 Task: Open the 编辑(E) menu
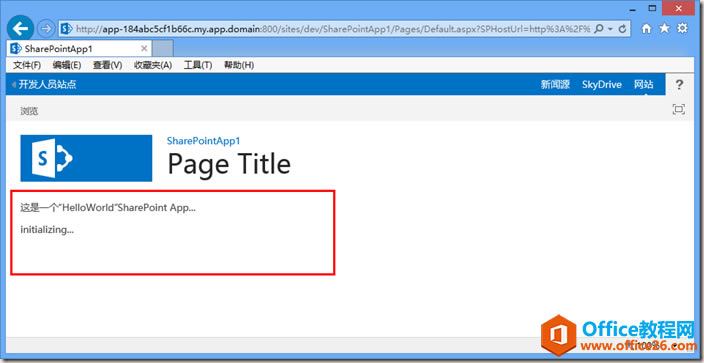coord(66,65)
